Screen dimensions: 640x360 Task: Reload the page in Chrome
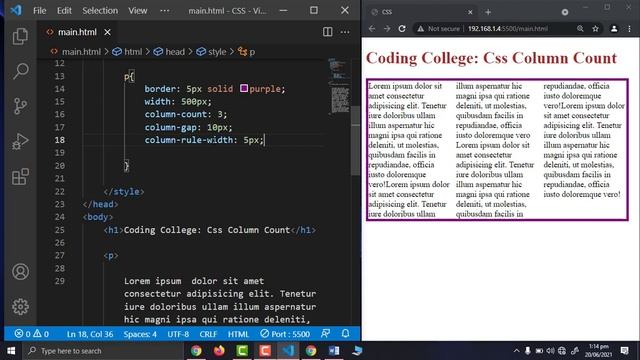(x=402, y=29)
